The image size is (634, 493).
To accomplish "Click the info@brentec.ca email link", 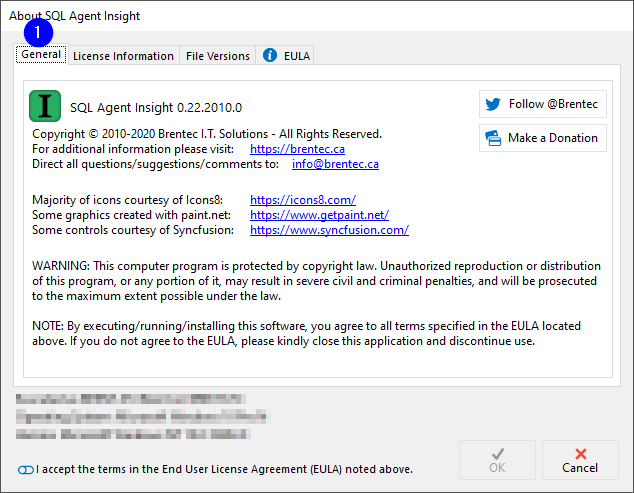I will (x=335, y=164).
